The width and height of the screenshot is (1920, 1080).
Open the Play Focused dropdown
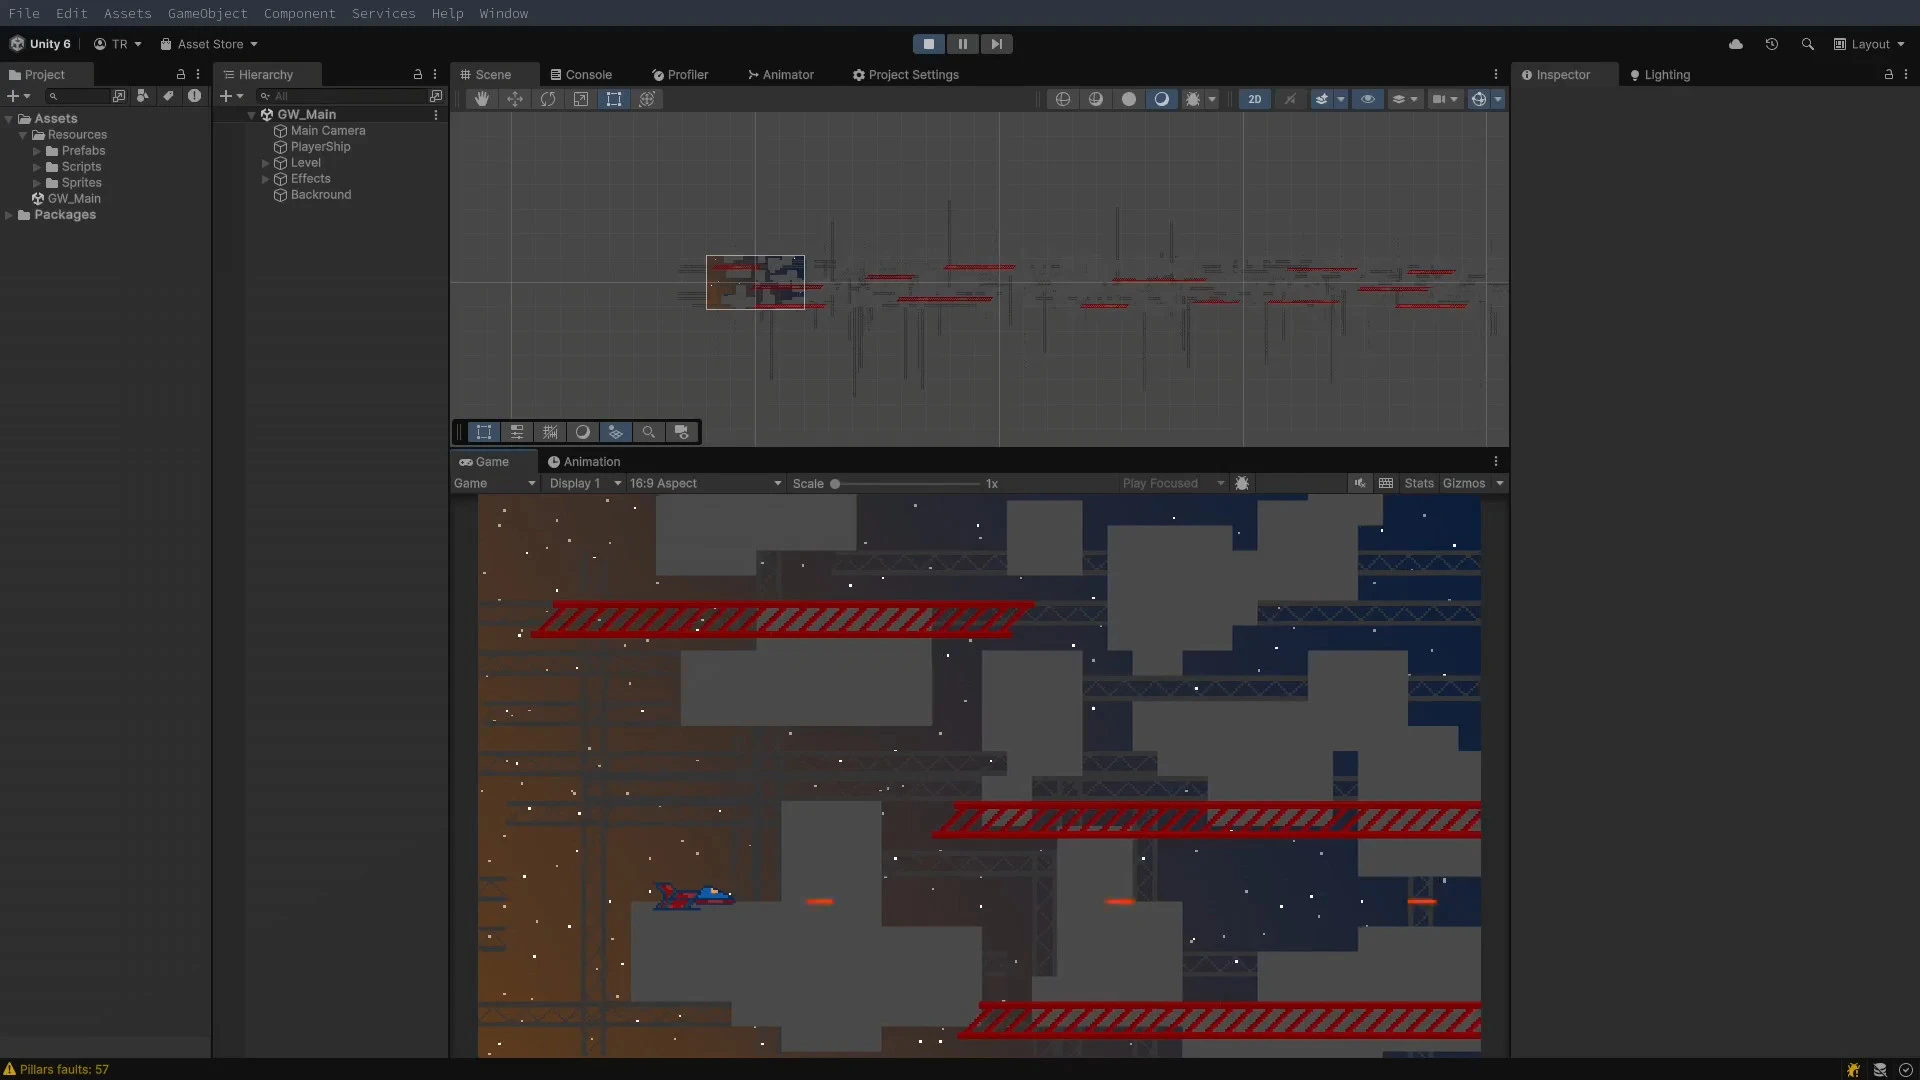tap(1172, 483)
